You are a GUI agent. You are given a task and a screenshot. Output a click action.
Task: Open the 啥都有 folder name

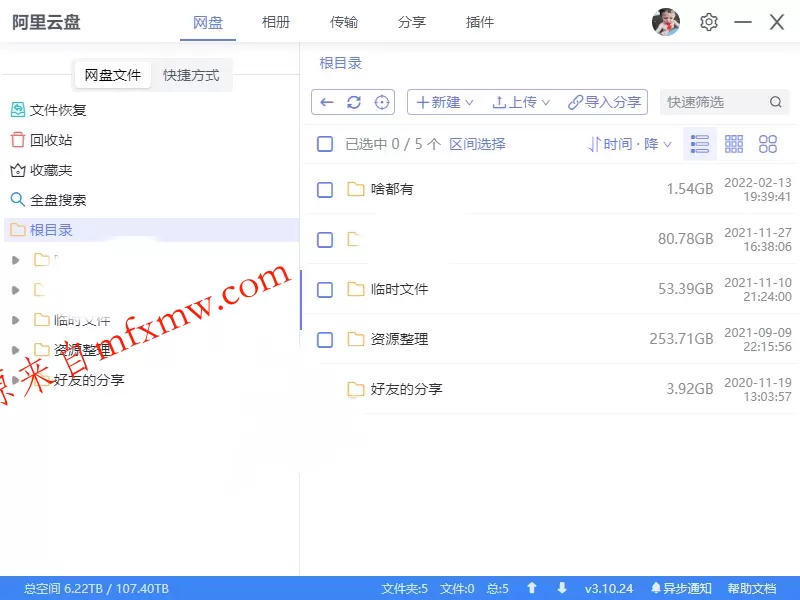click(392, 189)
